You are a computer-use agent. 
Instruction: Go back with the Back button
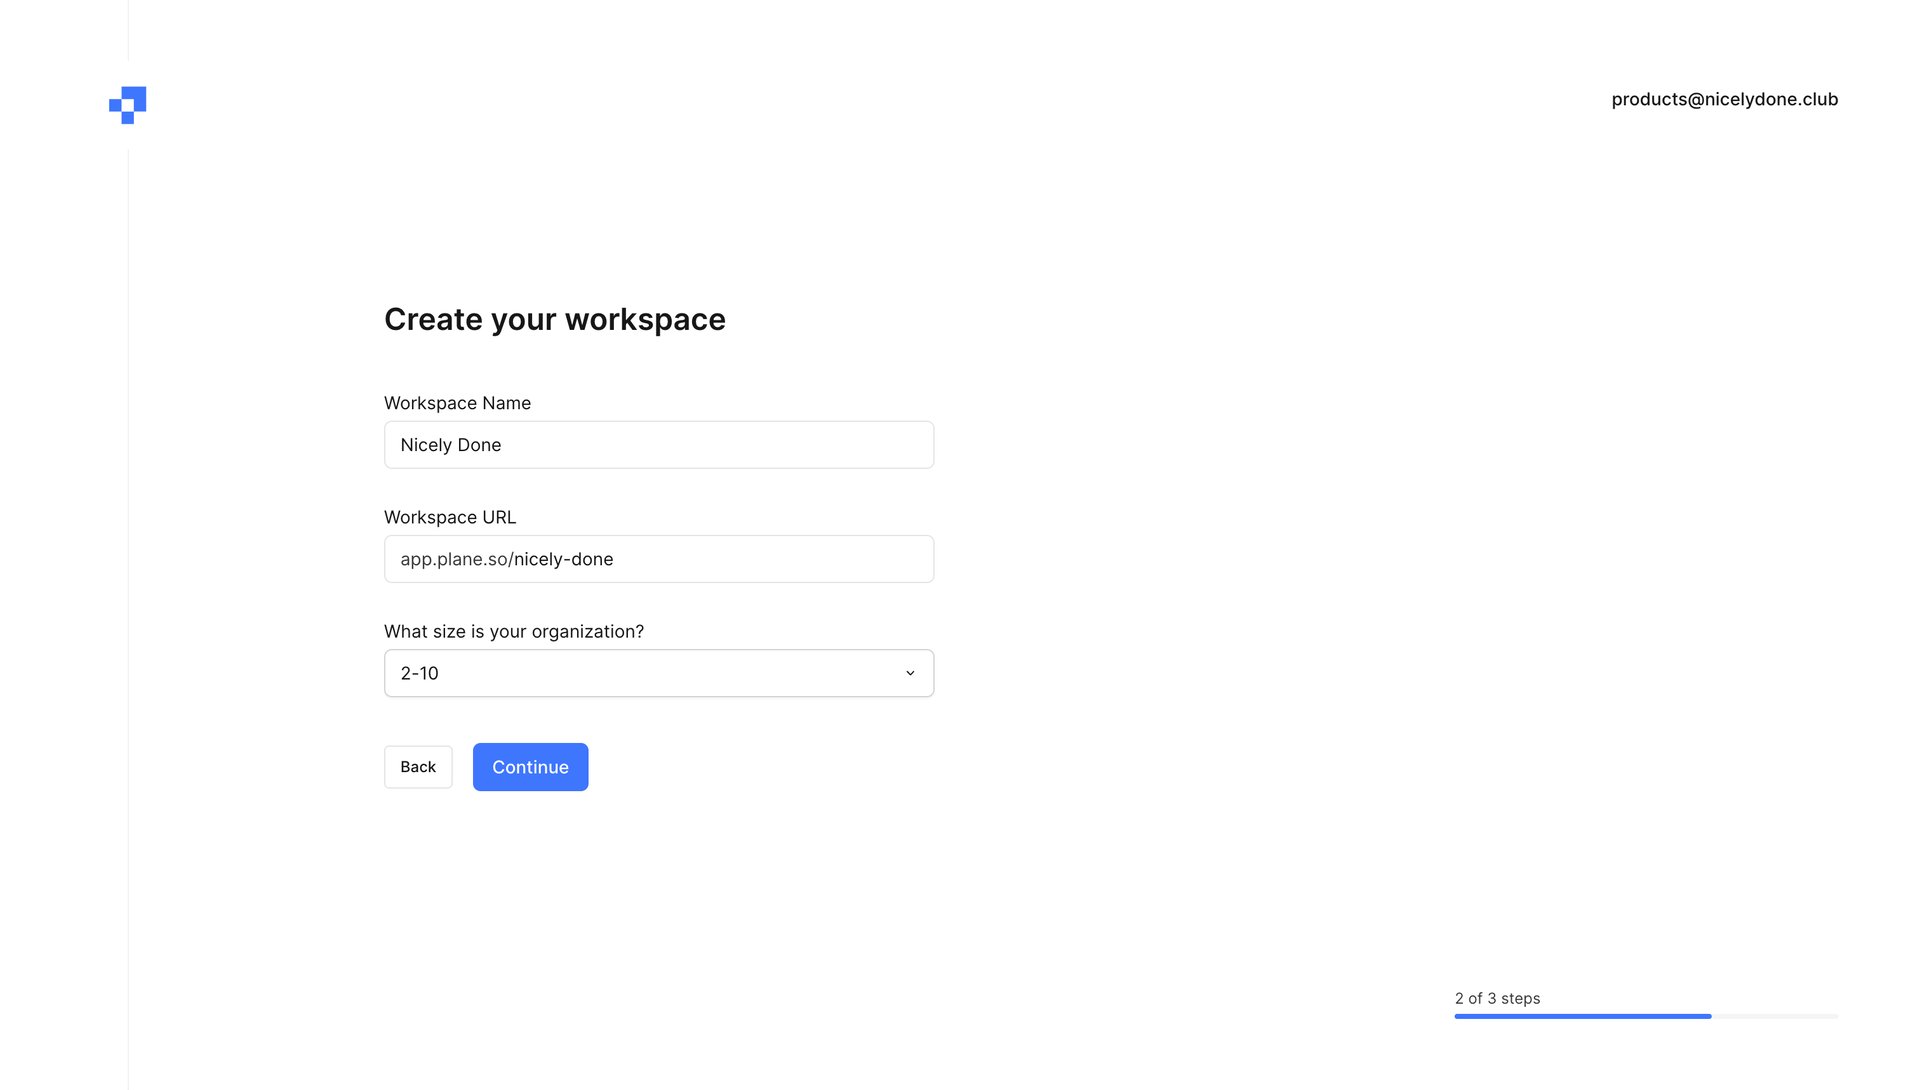(x=418, y=767)
